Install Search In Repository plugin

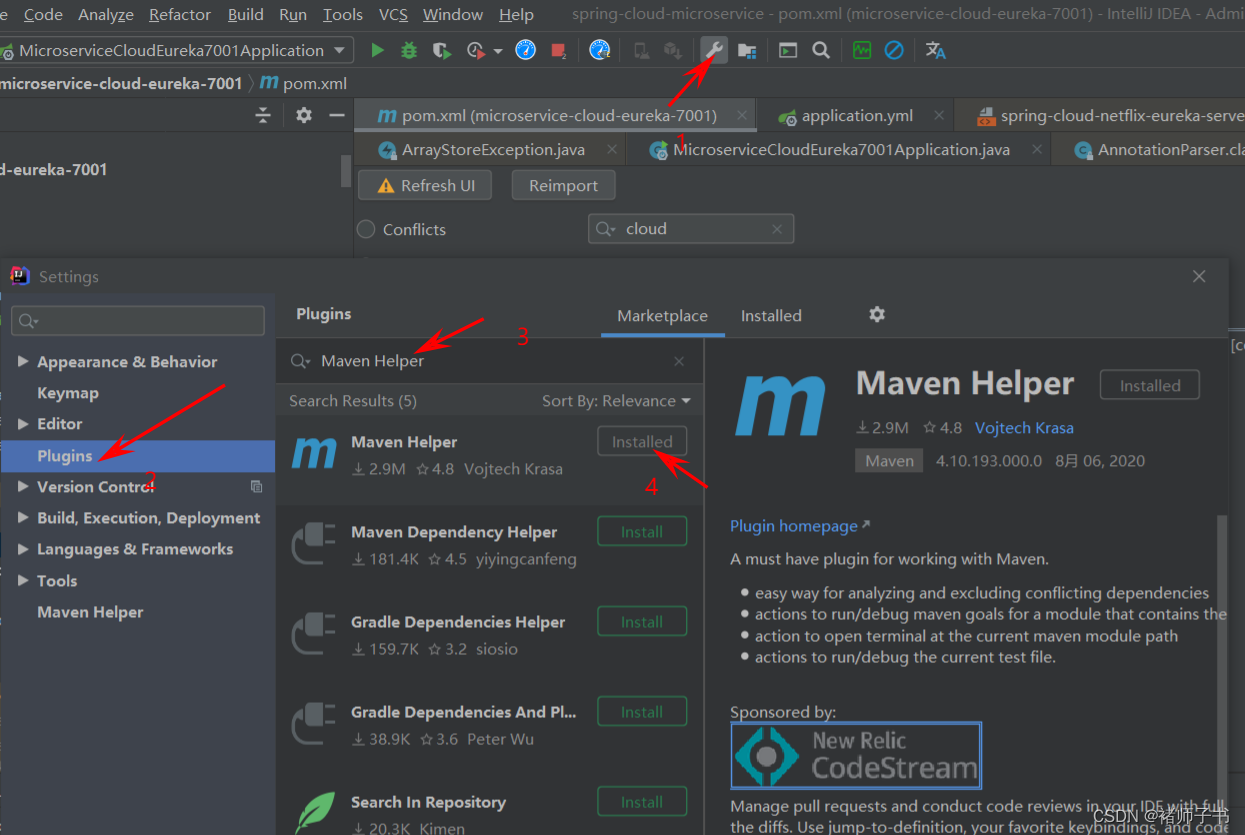(642, 802)
